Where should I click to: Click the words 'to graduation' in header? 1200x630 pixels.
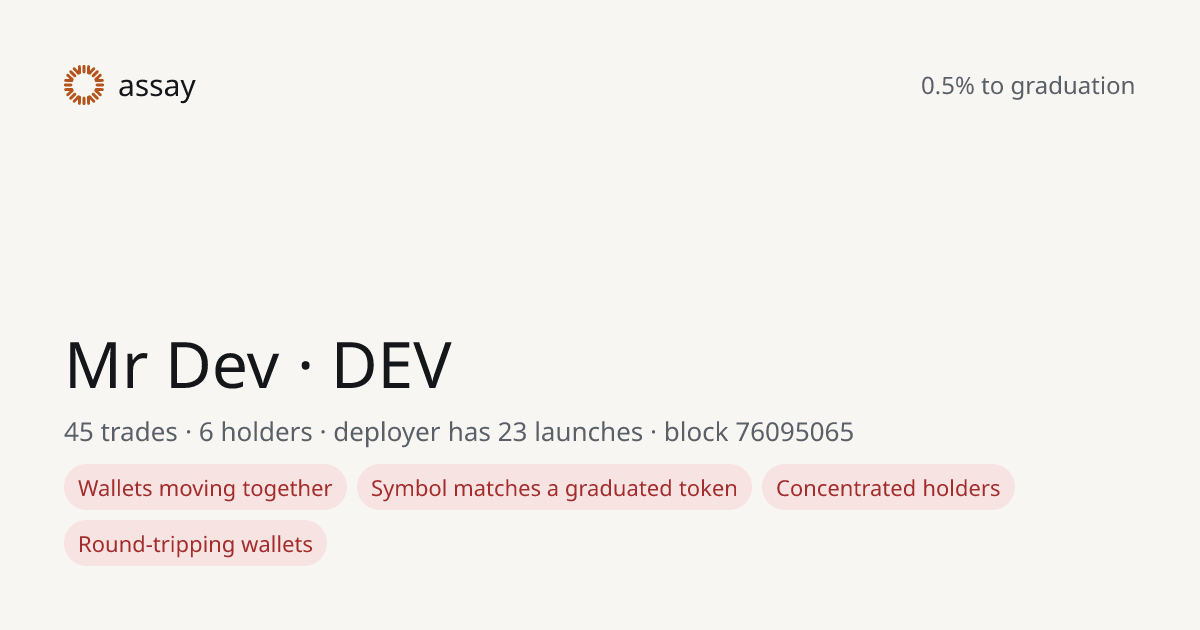1058,87
